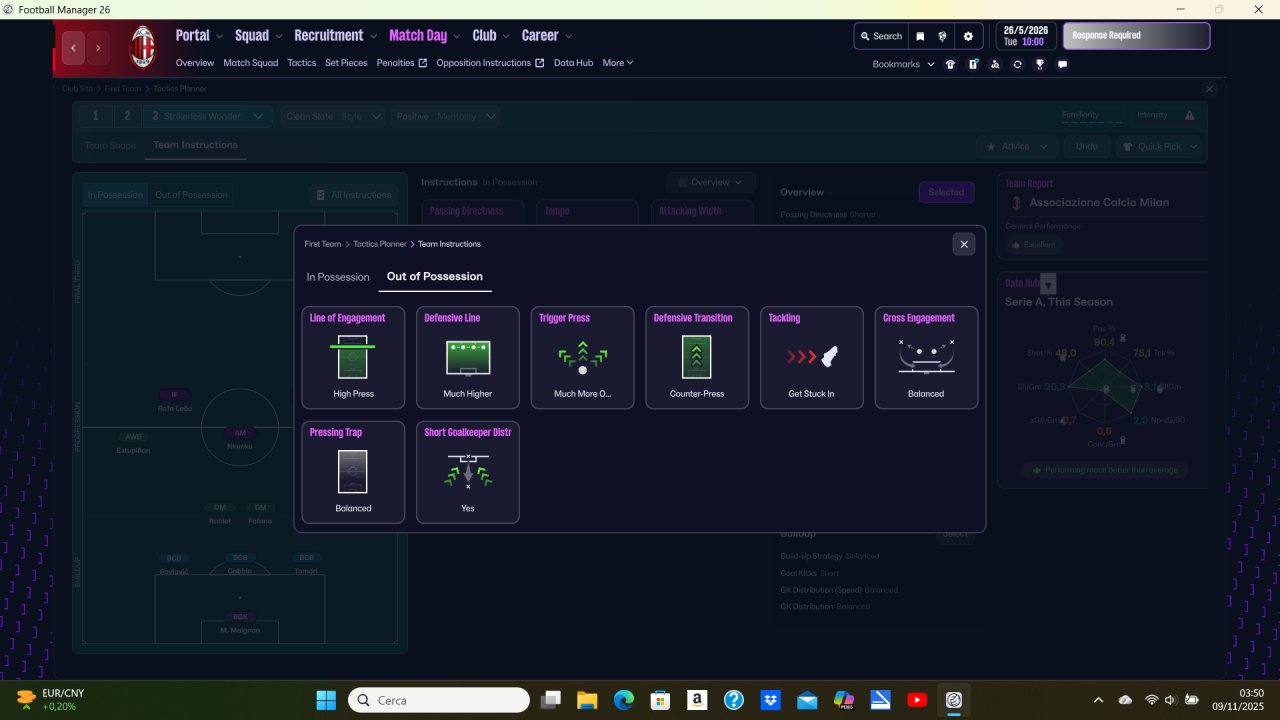Select the Out of Possession dialog tab
The width and height of the screenshot is (1280, 720).
click(435, 277)
